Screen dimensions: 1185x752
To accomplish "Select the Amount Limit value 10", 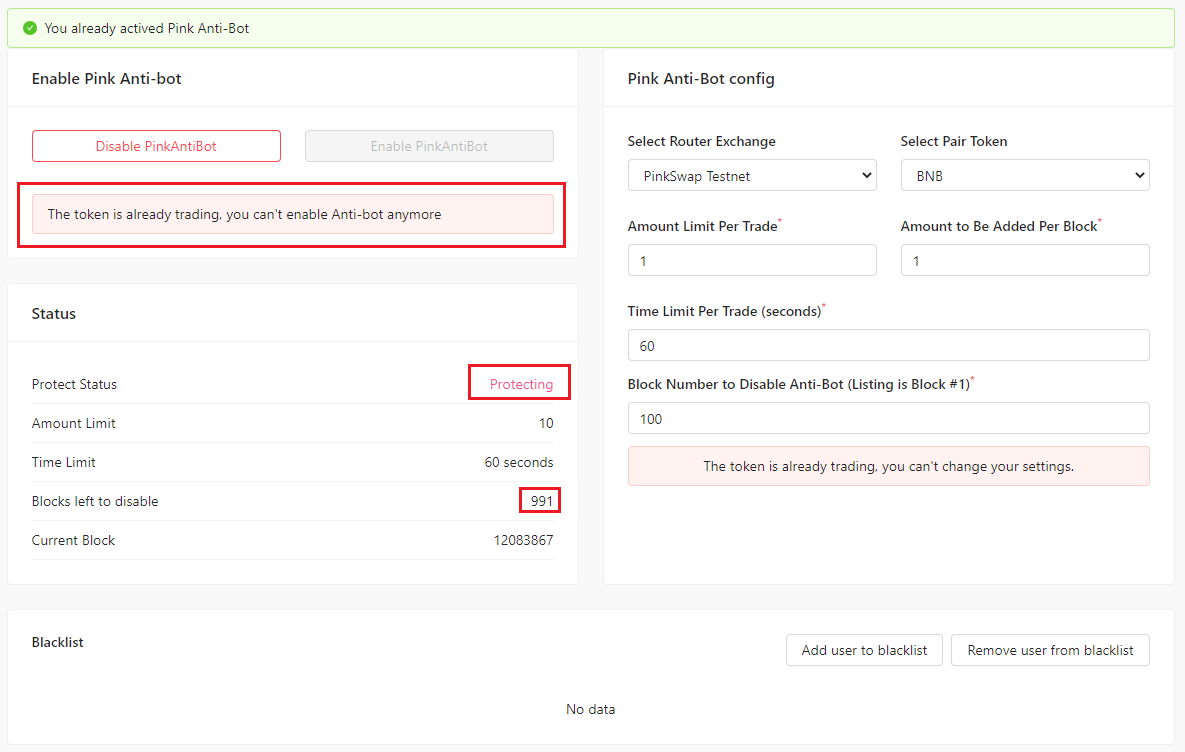I will point(546,423).
